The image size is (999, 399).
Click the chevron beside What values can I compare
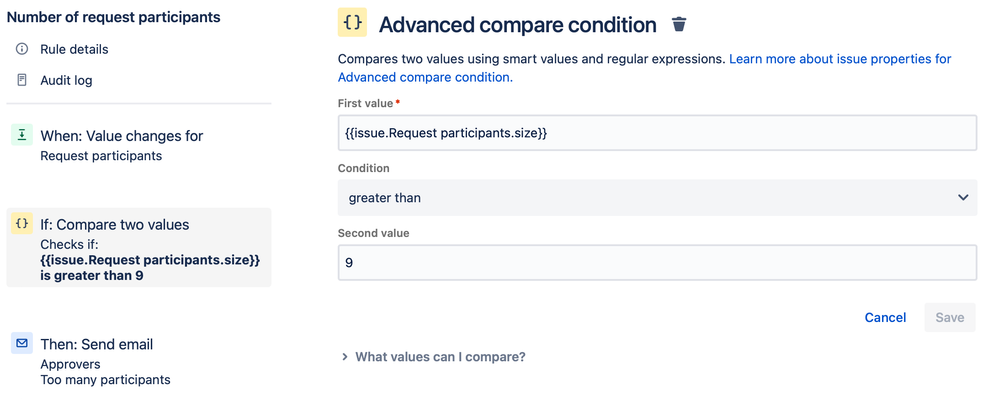tap(345, 357)
